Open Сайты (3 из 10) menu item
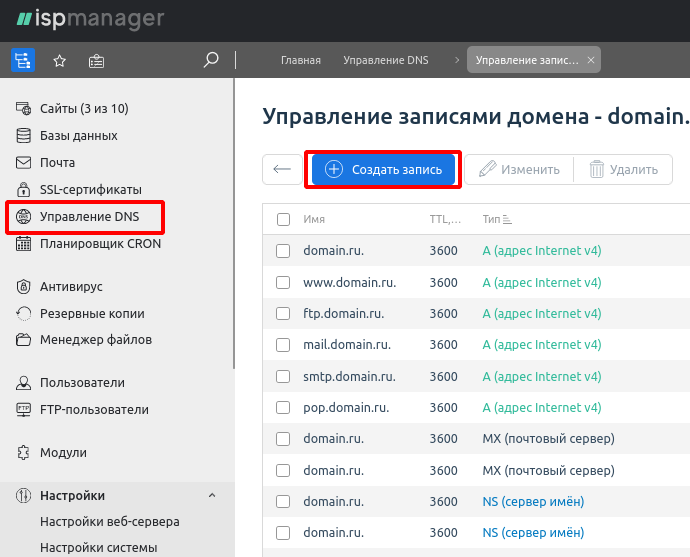The image size is (690, 557). (84, 109)
